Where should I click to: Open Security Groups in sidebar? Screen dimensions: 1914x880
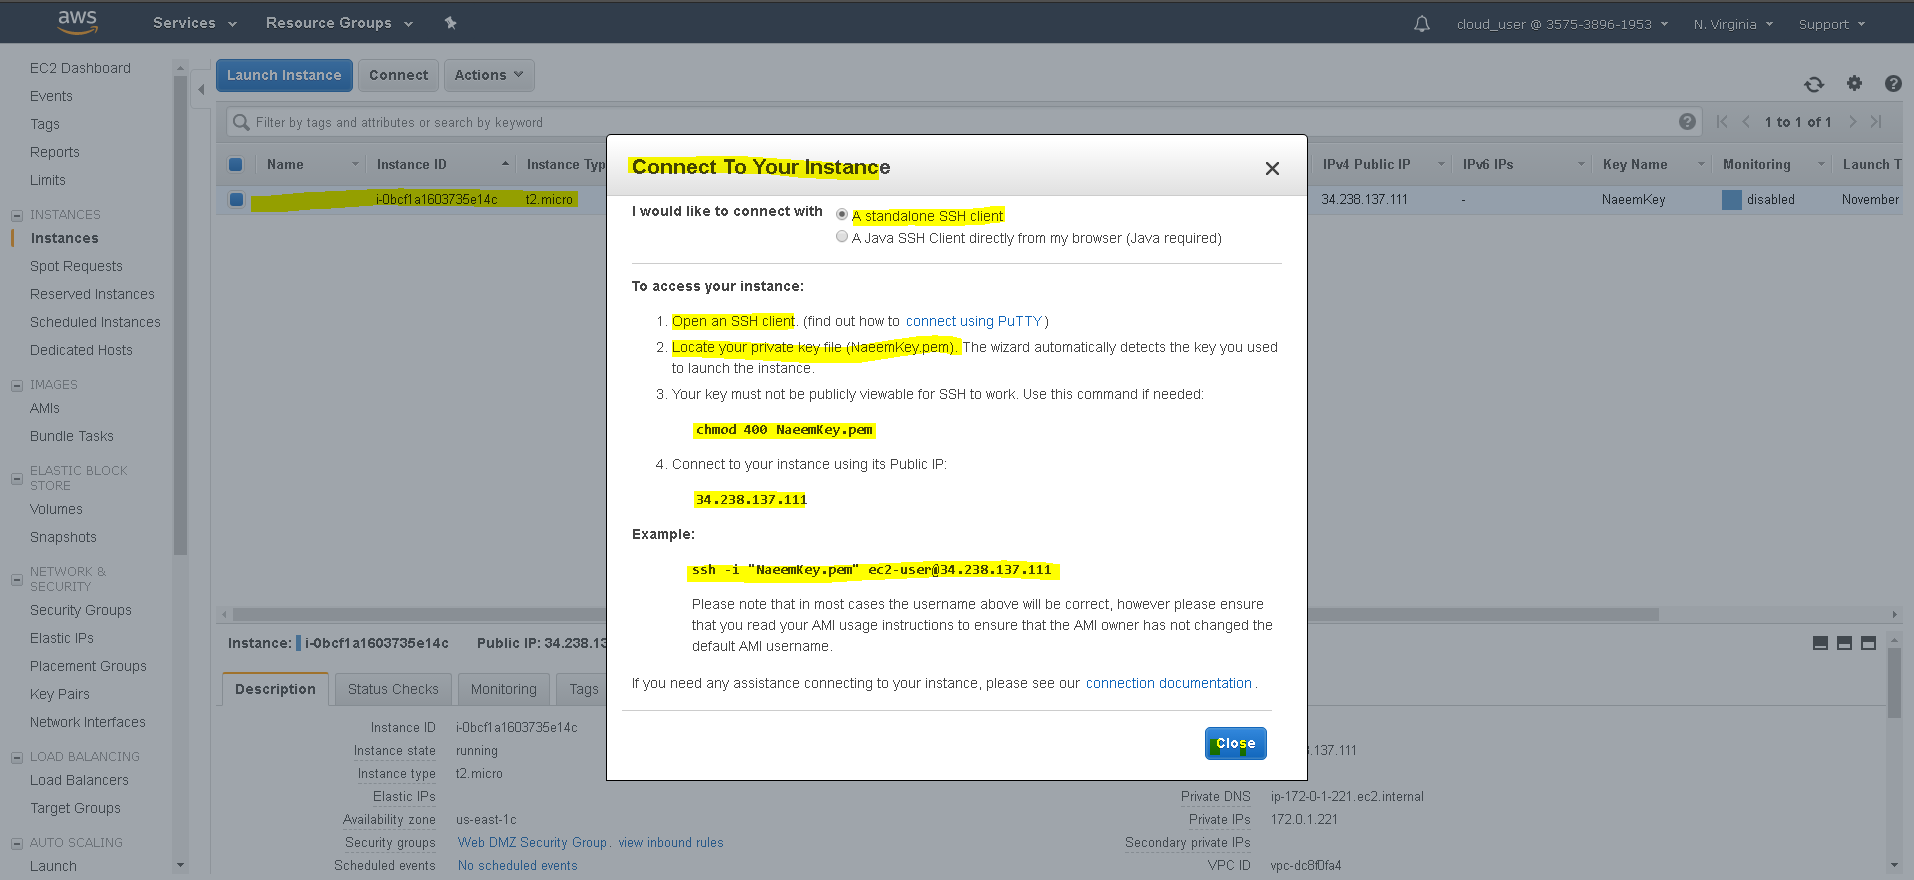[81, 610]
